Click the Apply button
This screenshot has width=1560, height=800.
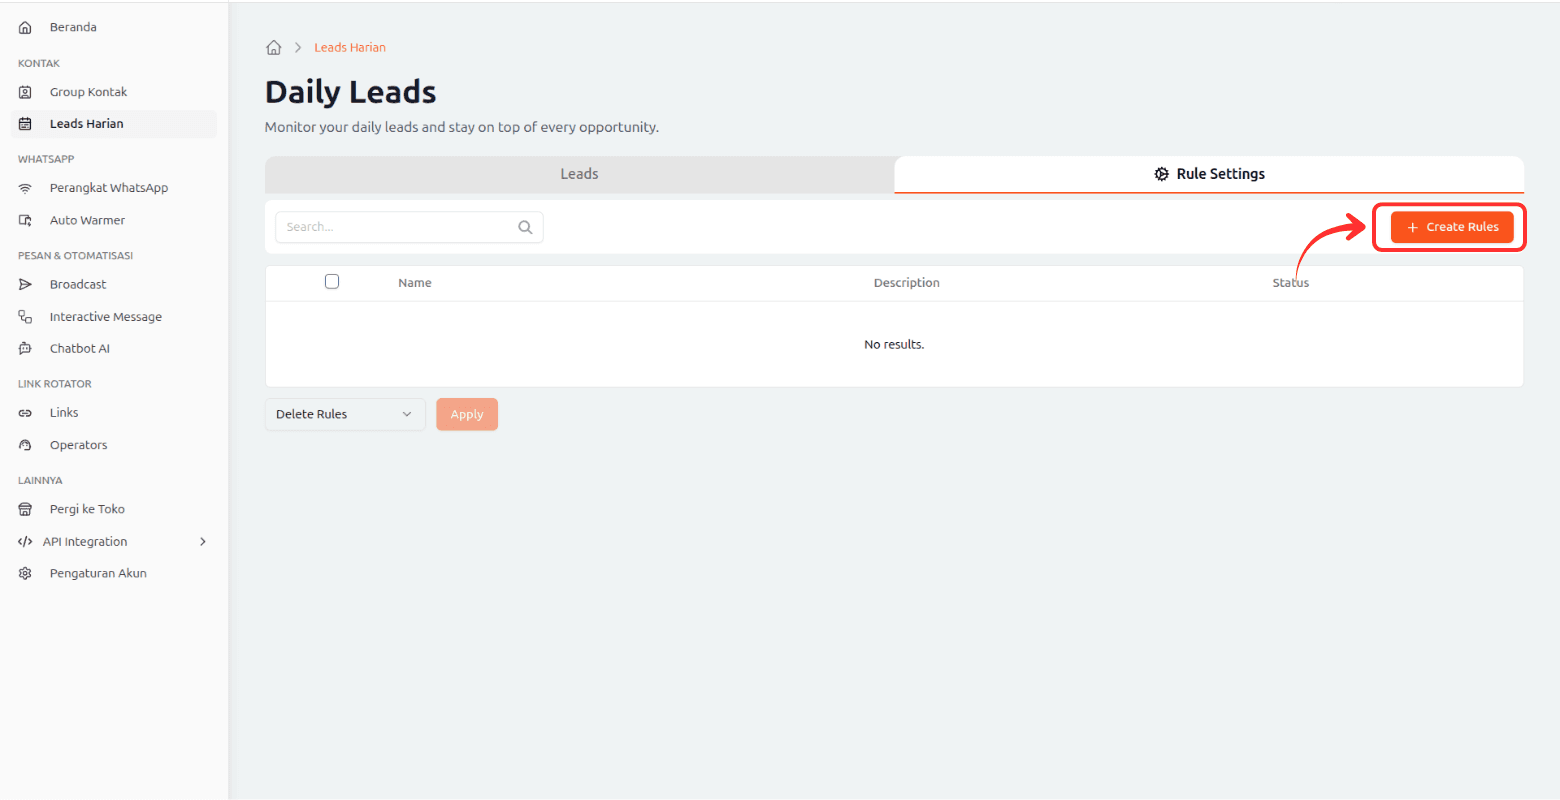[x=467, y=414]
